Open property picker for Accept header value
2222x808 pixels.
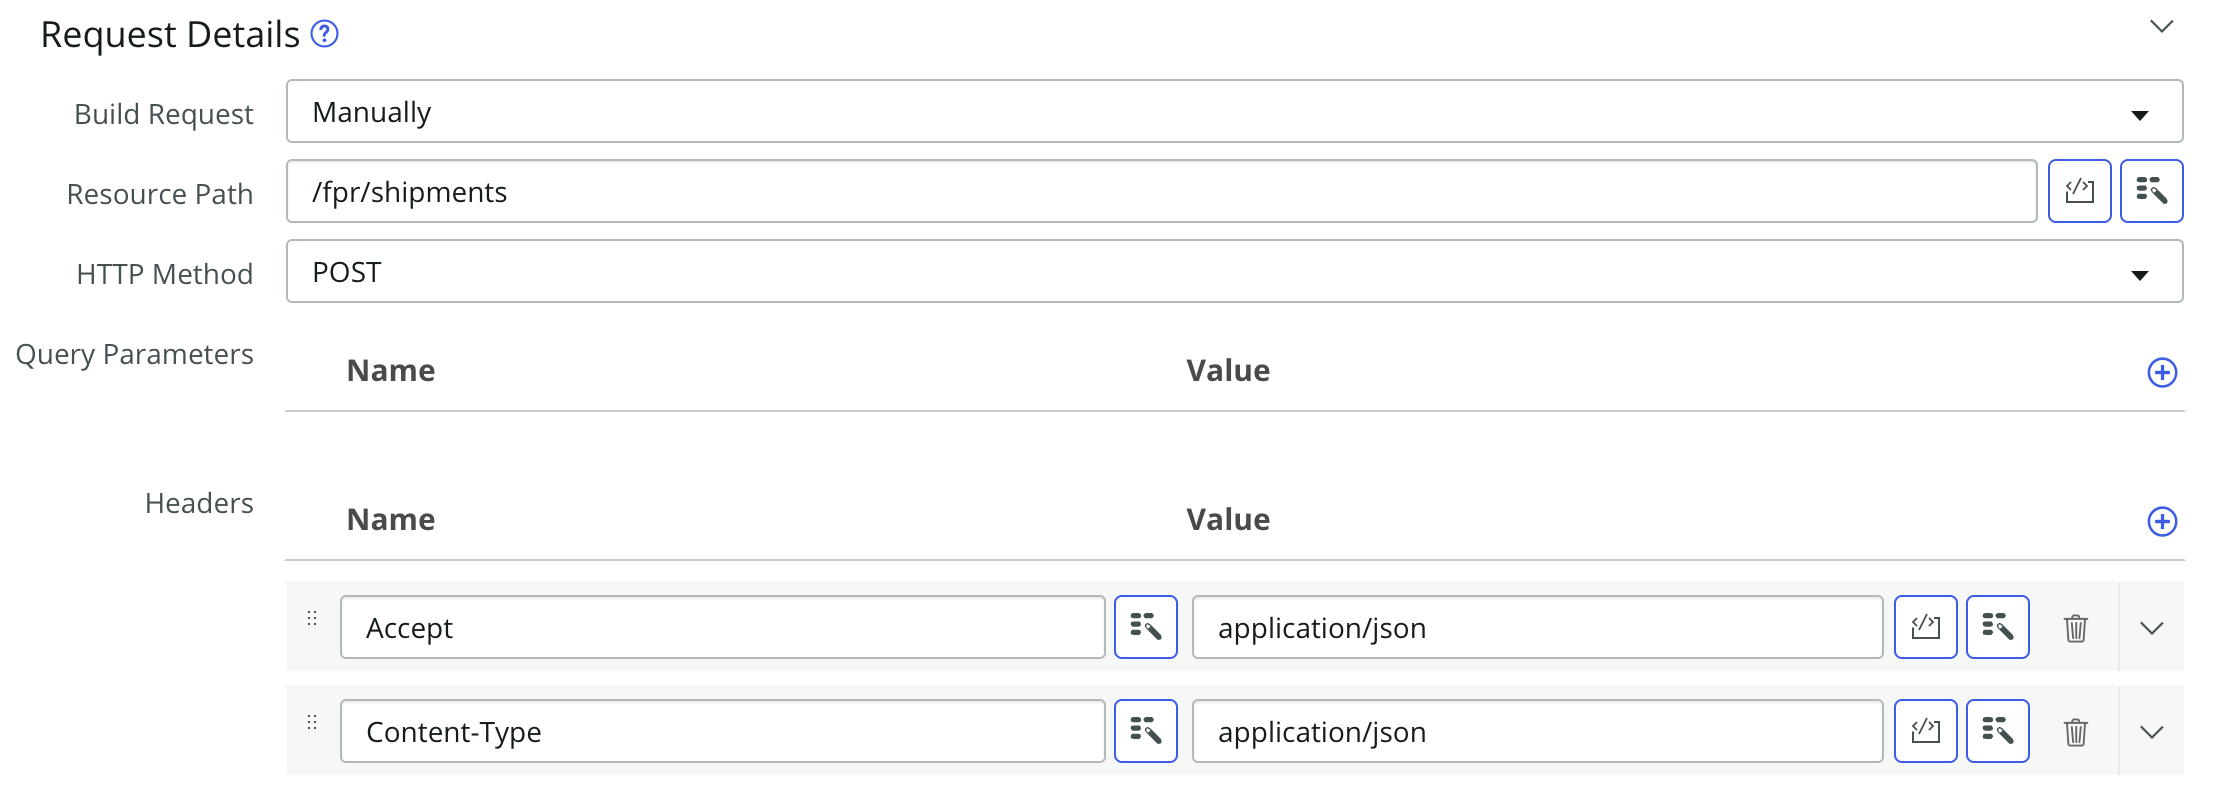(x=1998, y=627)
